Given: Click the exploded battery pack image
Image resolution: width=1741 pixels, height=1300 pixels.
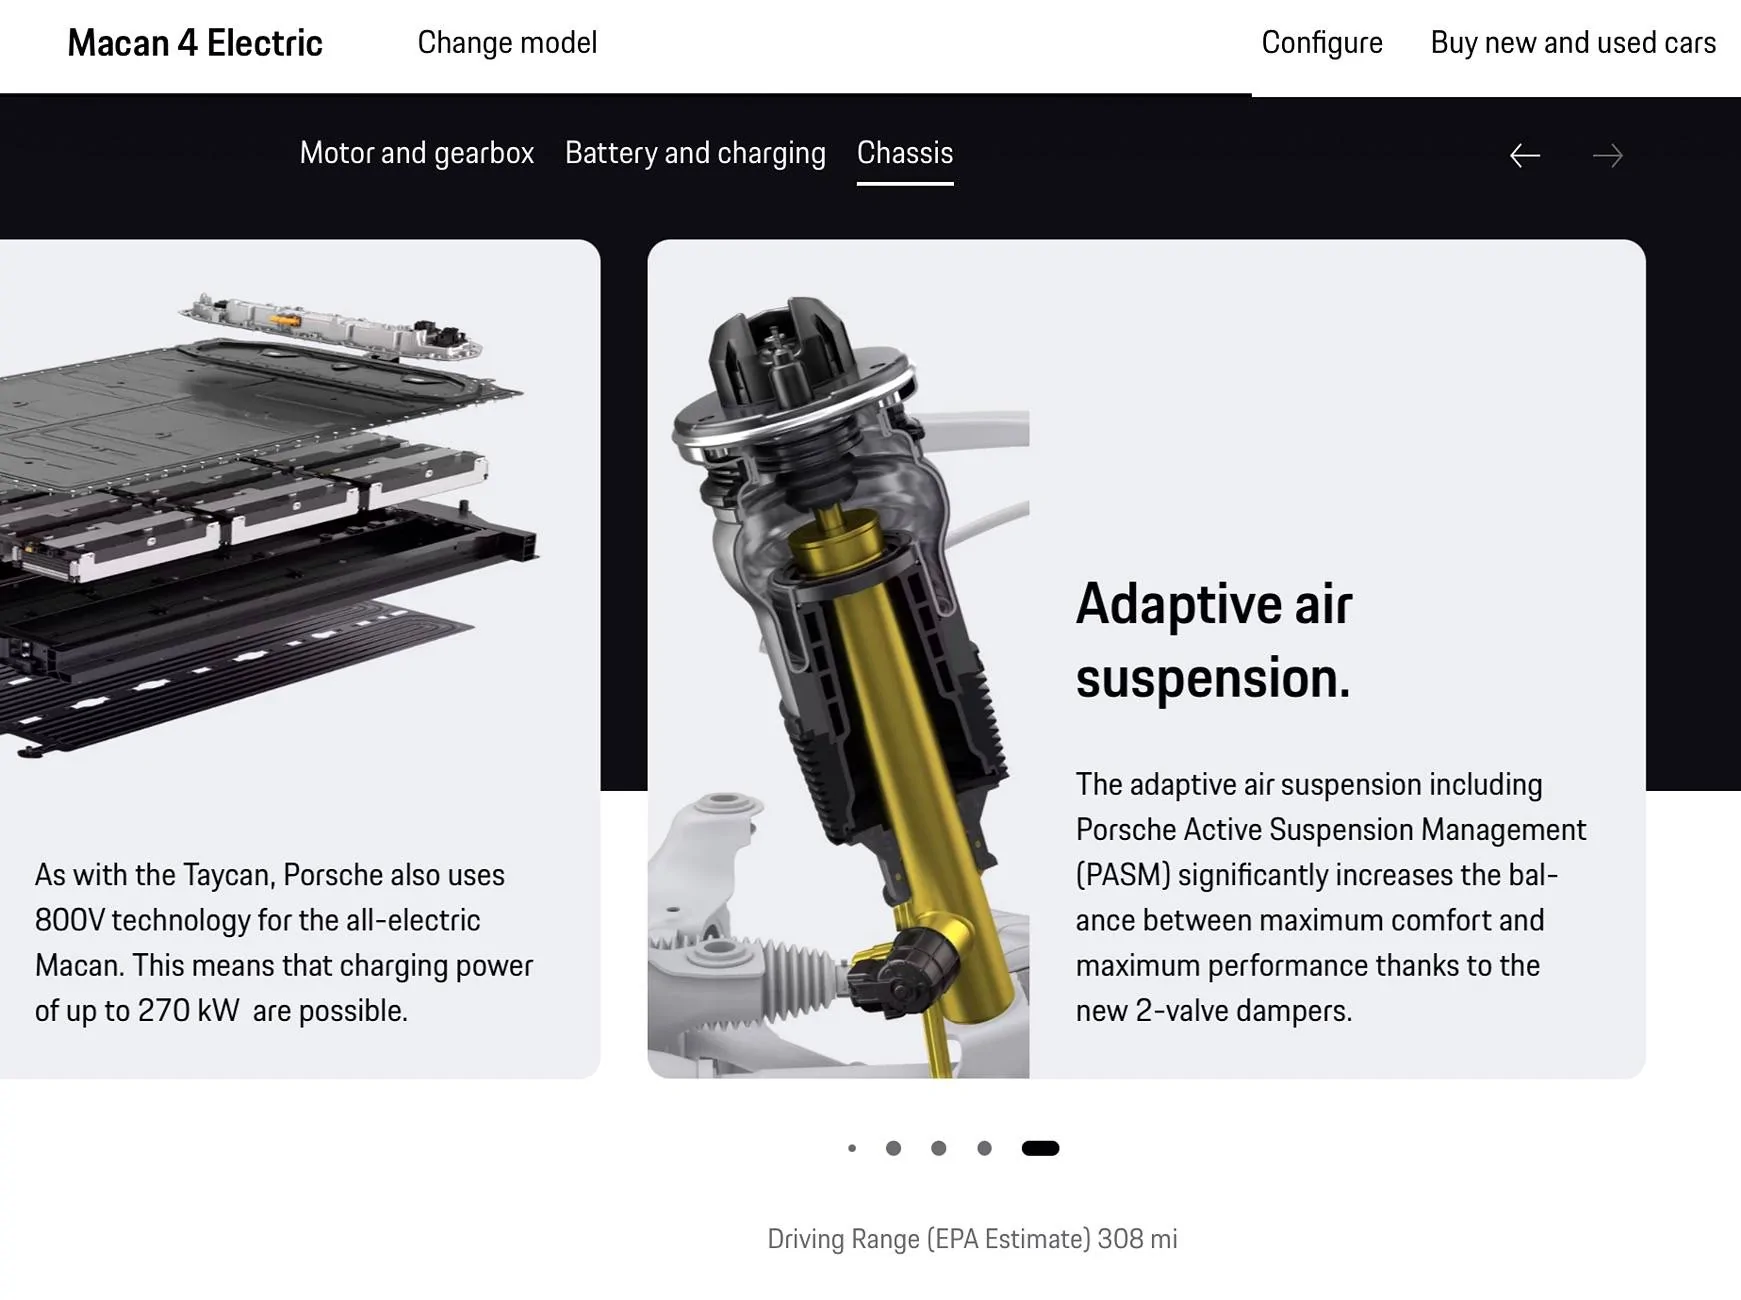Looking at the screenshot, I should 260,520.
